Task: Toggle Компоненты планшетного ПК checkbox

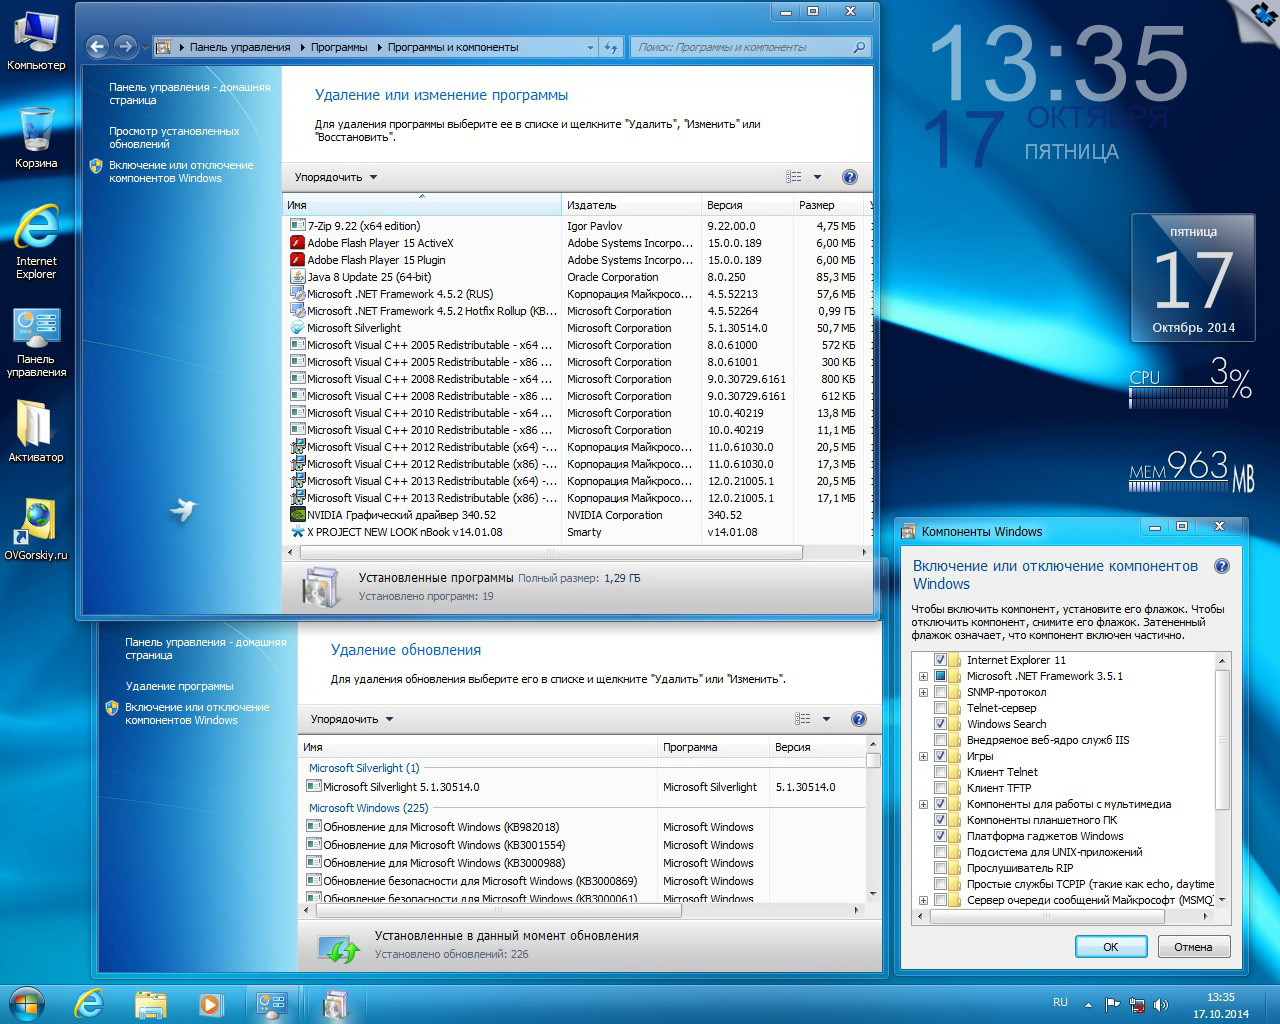Action: [x=940, y=820]
